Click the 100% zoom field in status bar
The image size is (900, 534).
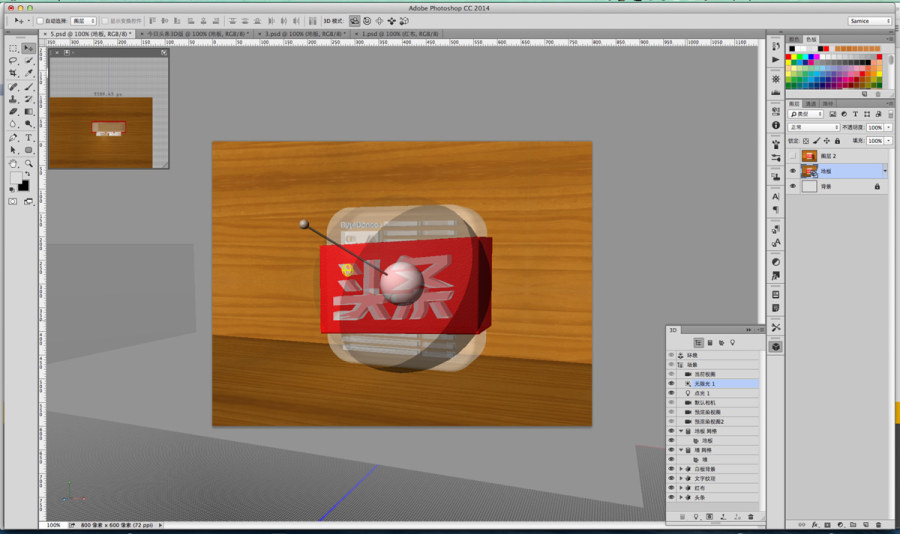tap(53, 525)
